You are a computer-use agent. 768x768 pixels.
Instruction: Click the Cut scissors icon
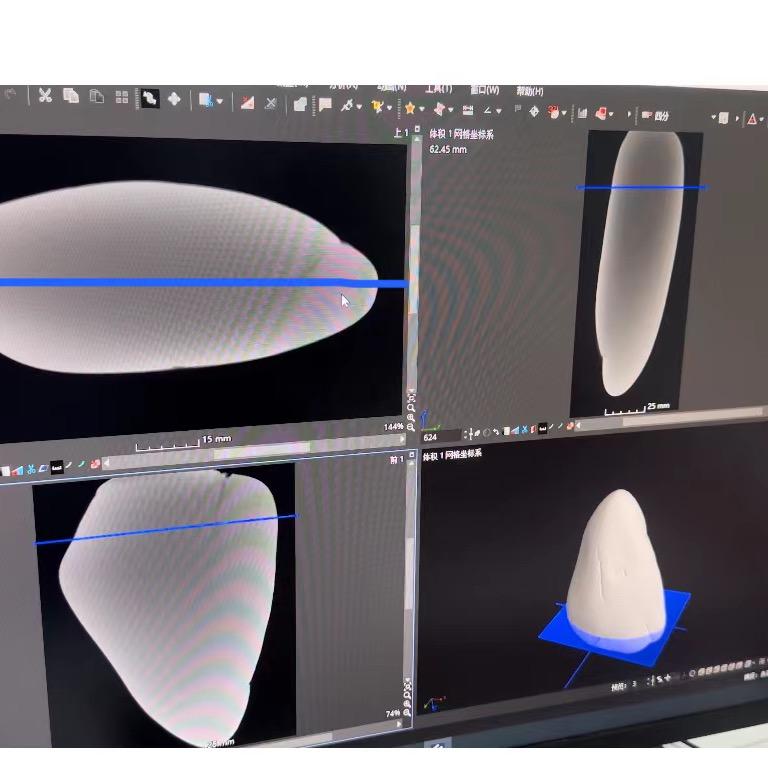point(45,96)
